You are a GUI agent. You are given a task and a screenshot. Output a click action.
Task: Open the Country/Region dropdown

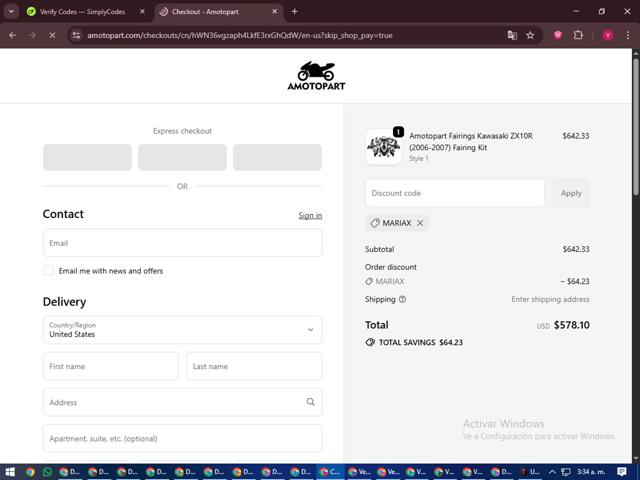(x=182, y=330)
